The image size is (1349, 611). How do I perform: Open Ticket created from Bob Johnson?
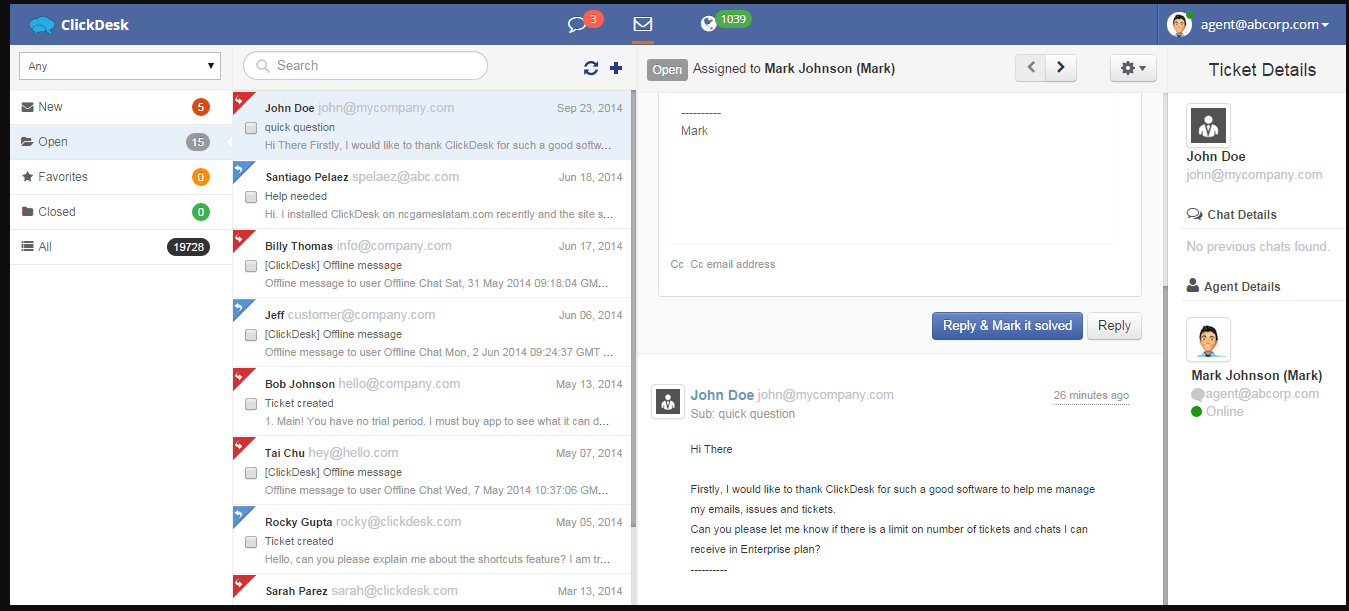[x=432, y=401]
